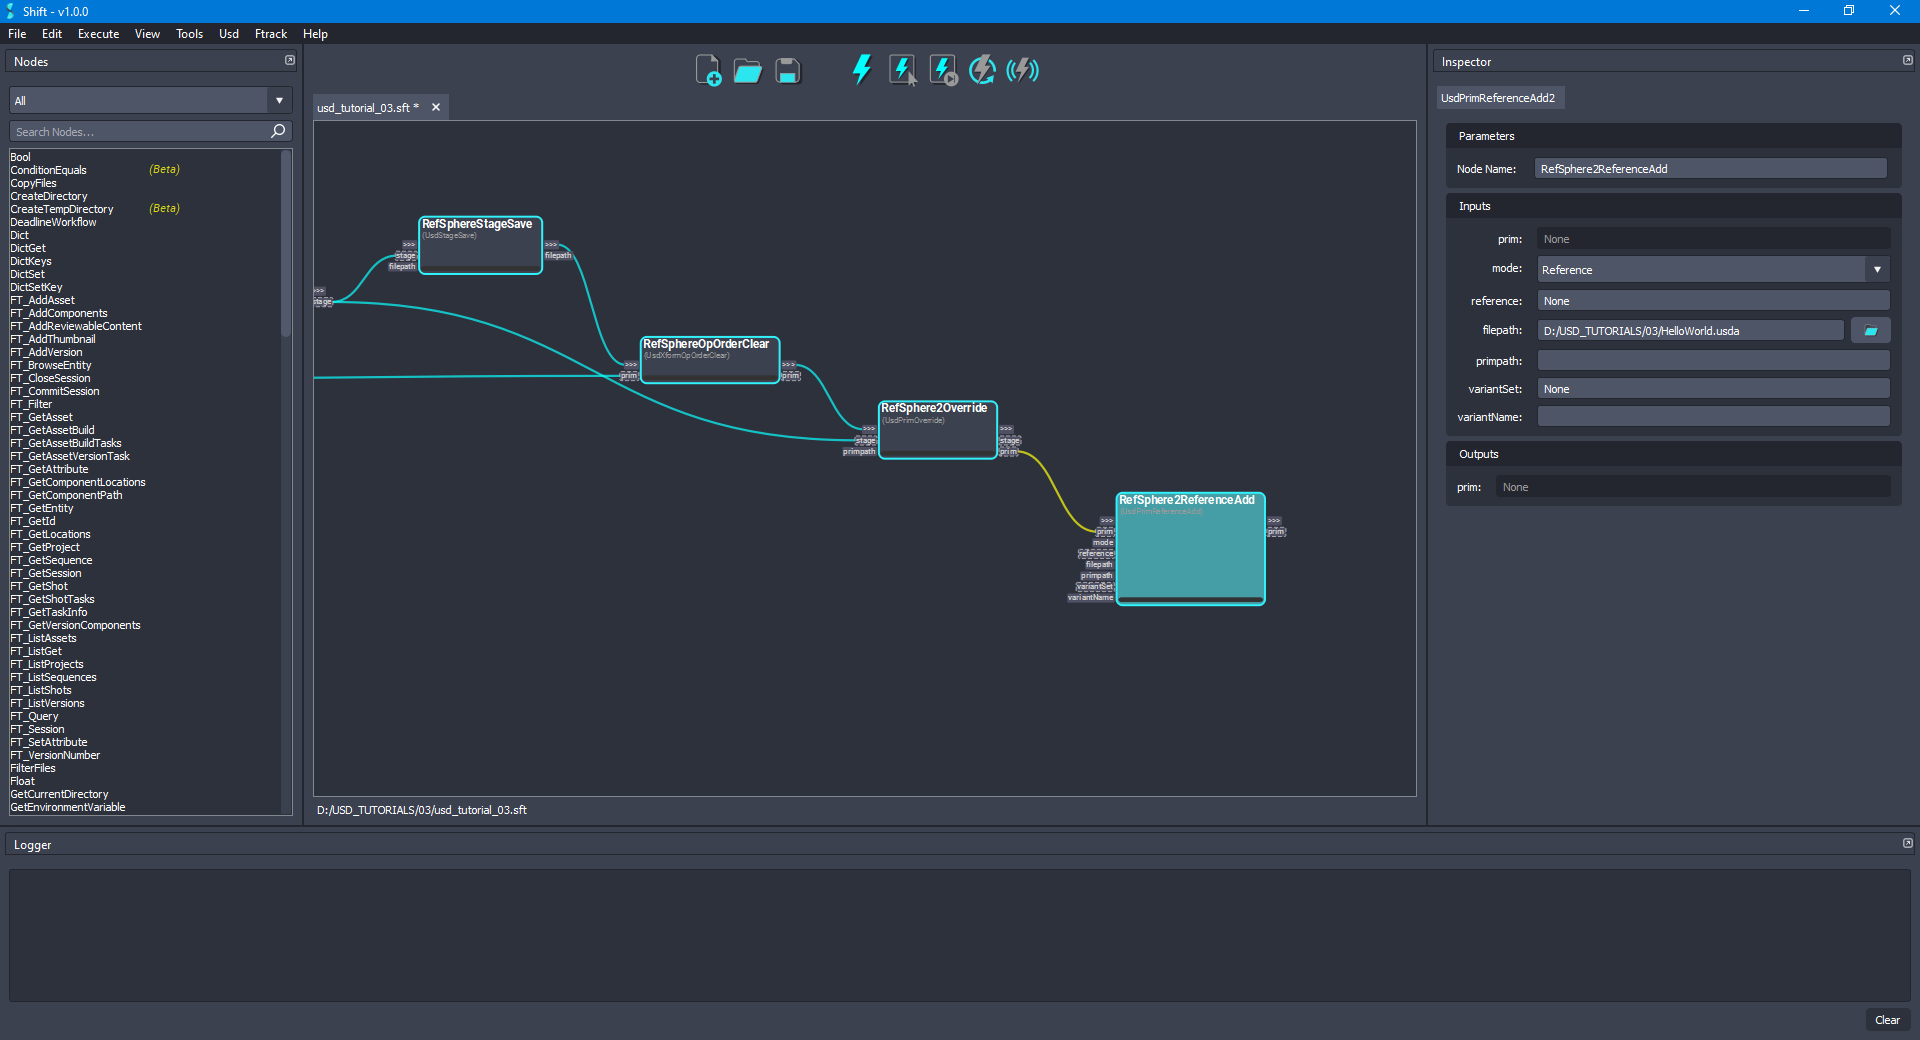Open a file using the folder toolbar icon

(x=747, y=70)
